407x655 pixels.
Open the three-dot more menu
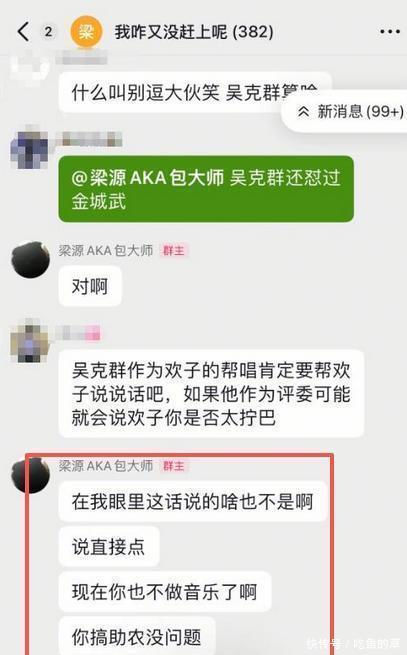coord(389,32)
